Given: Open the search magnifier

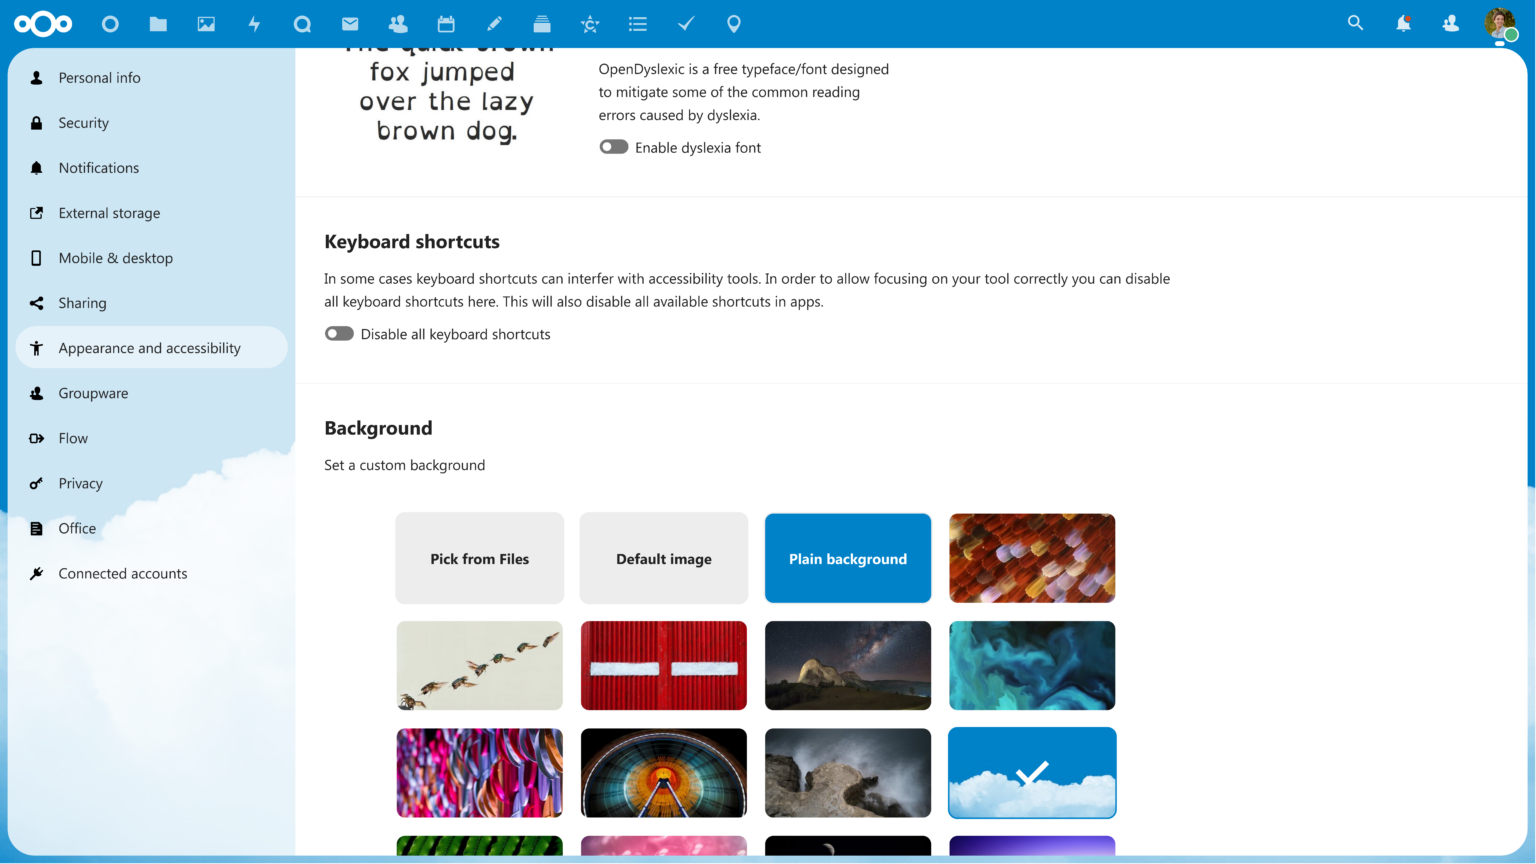Looking at the screenshot, I should pos(1355,23).
